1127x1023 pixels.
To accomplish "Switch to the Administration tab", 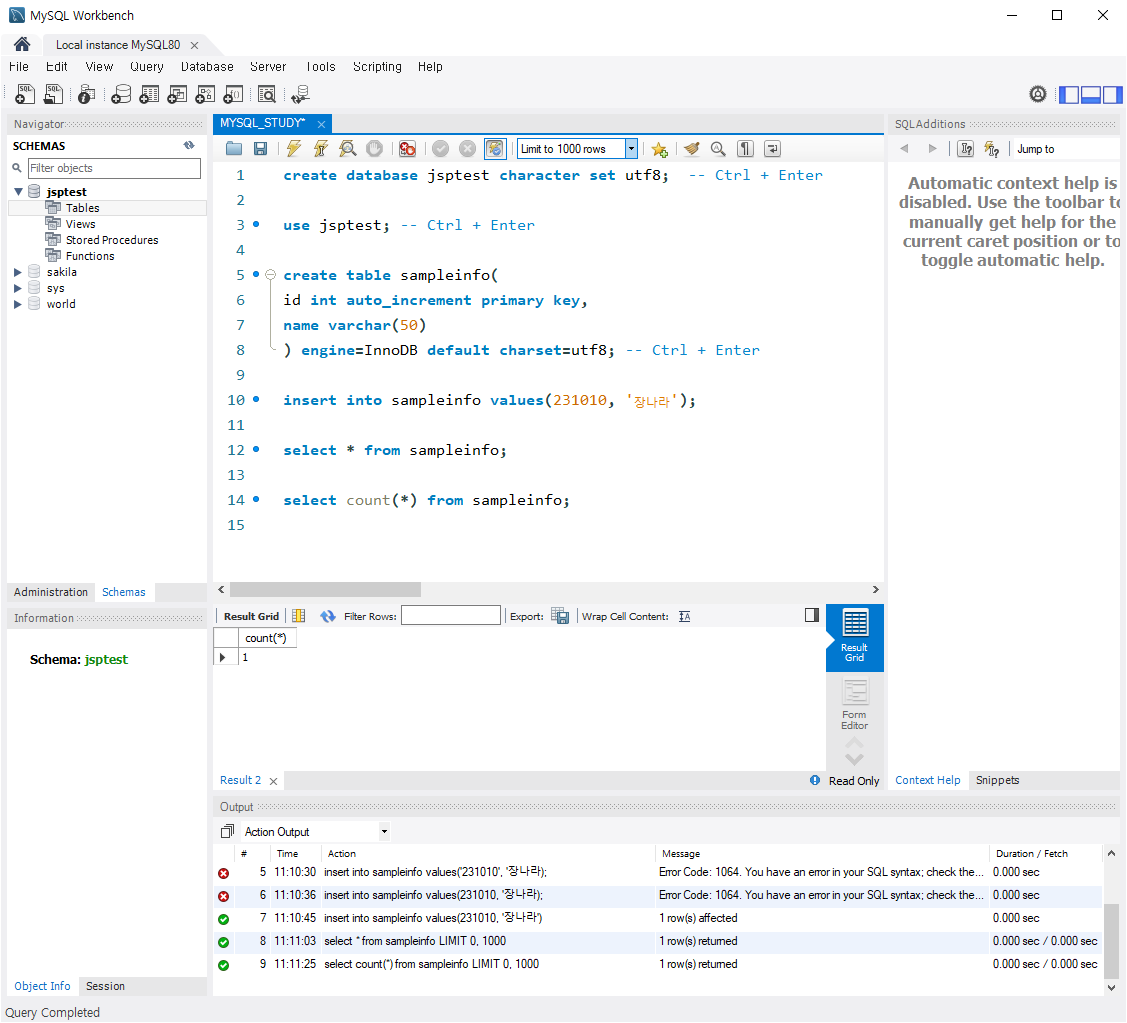I will coord(51,592).
